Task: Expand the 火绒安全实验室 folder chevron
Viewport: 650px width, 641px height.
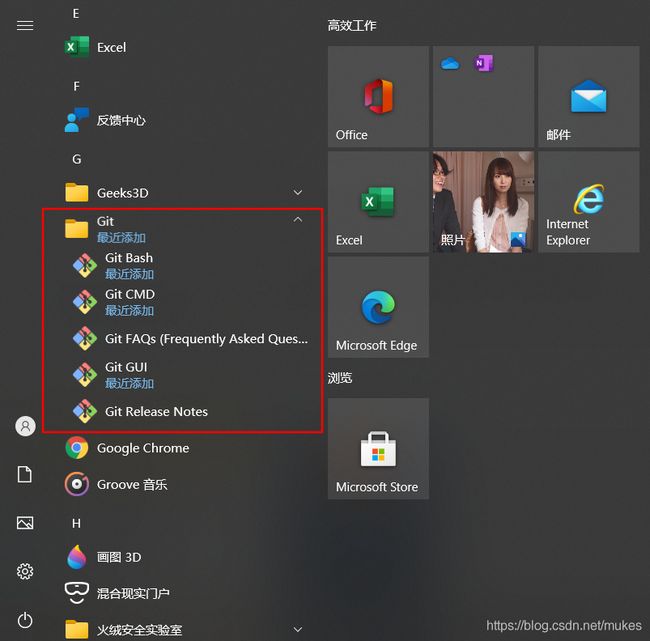Action: point(298,629)
